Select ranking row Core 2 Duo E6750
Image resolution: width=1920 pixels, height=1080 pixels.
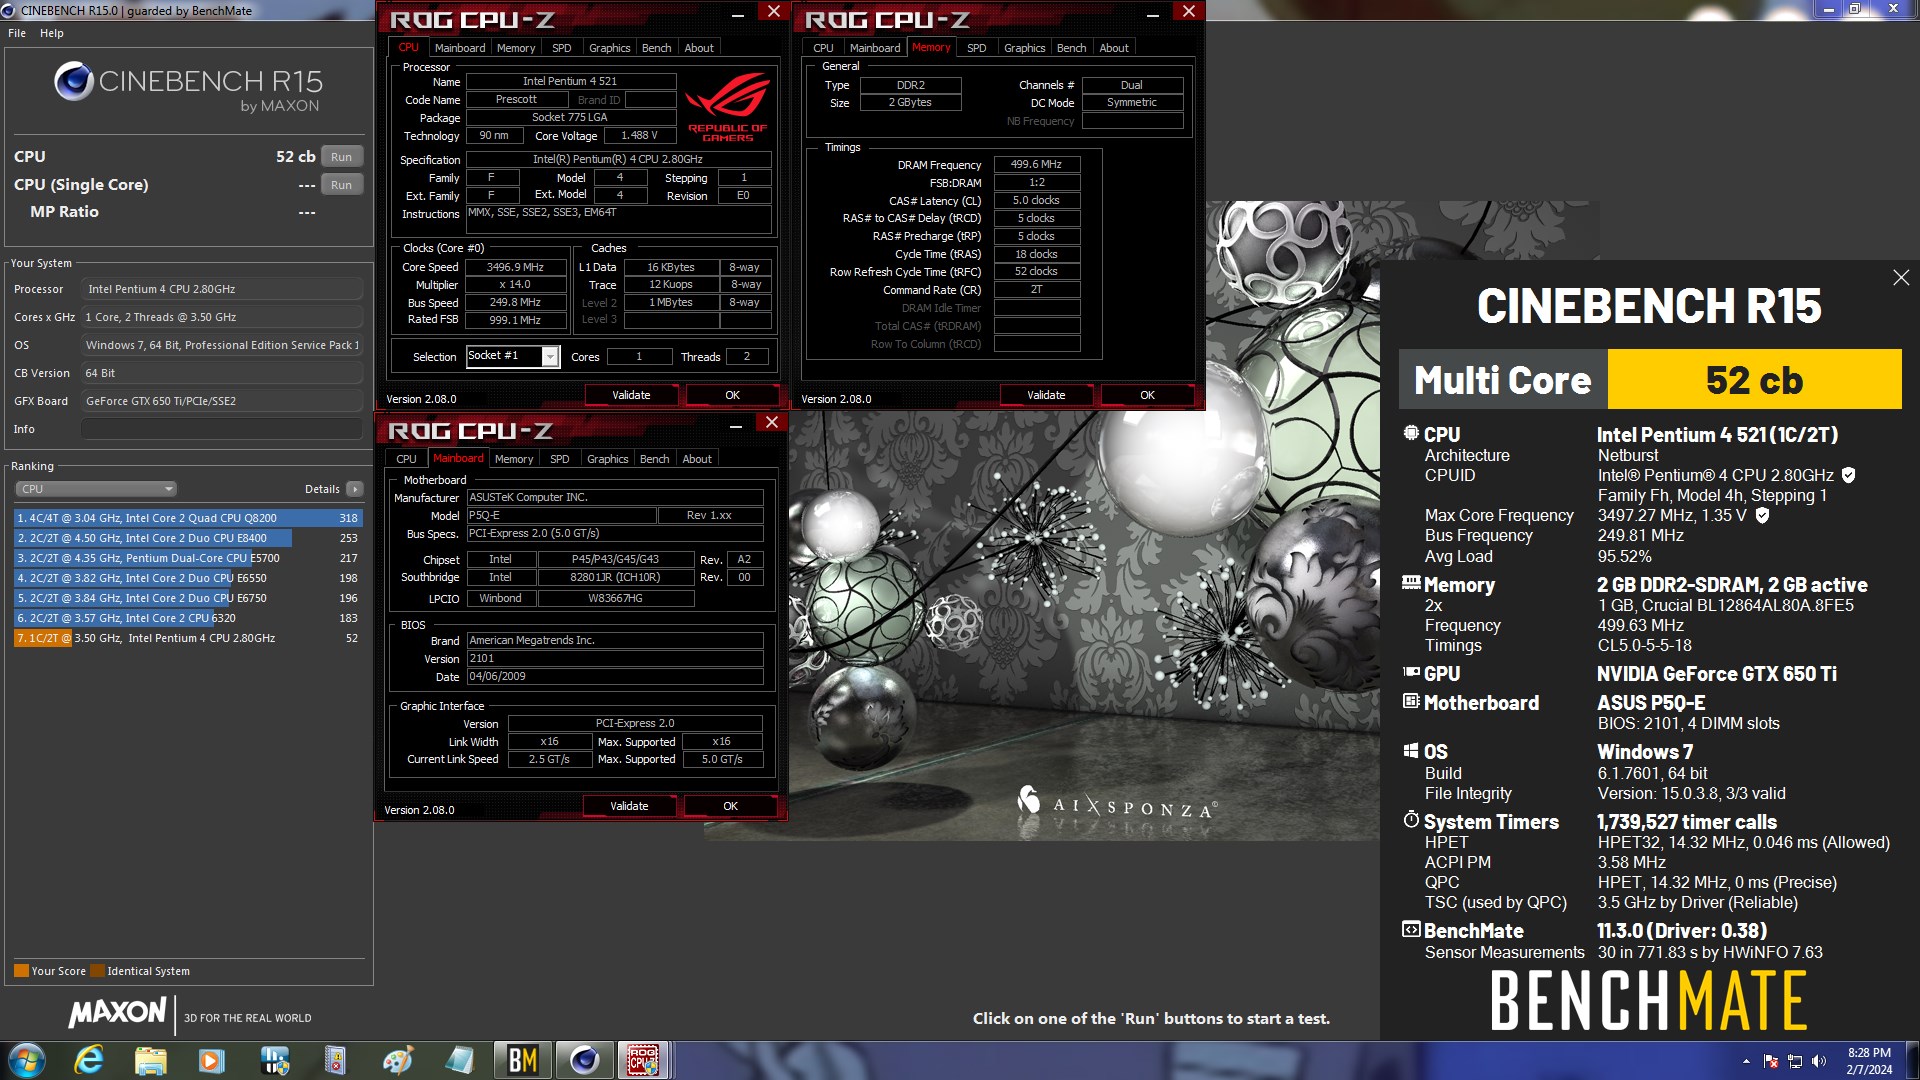(188, 598)
